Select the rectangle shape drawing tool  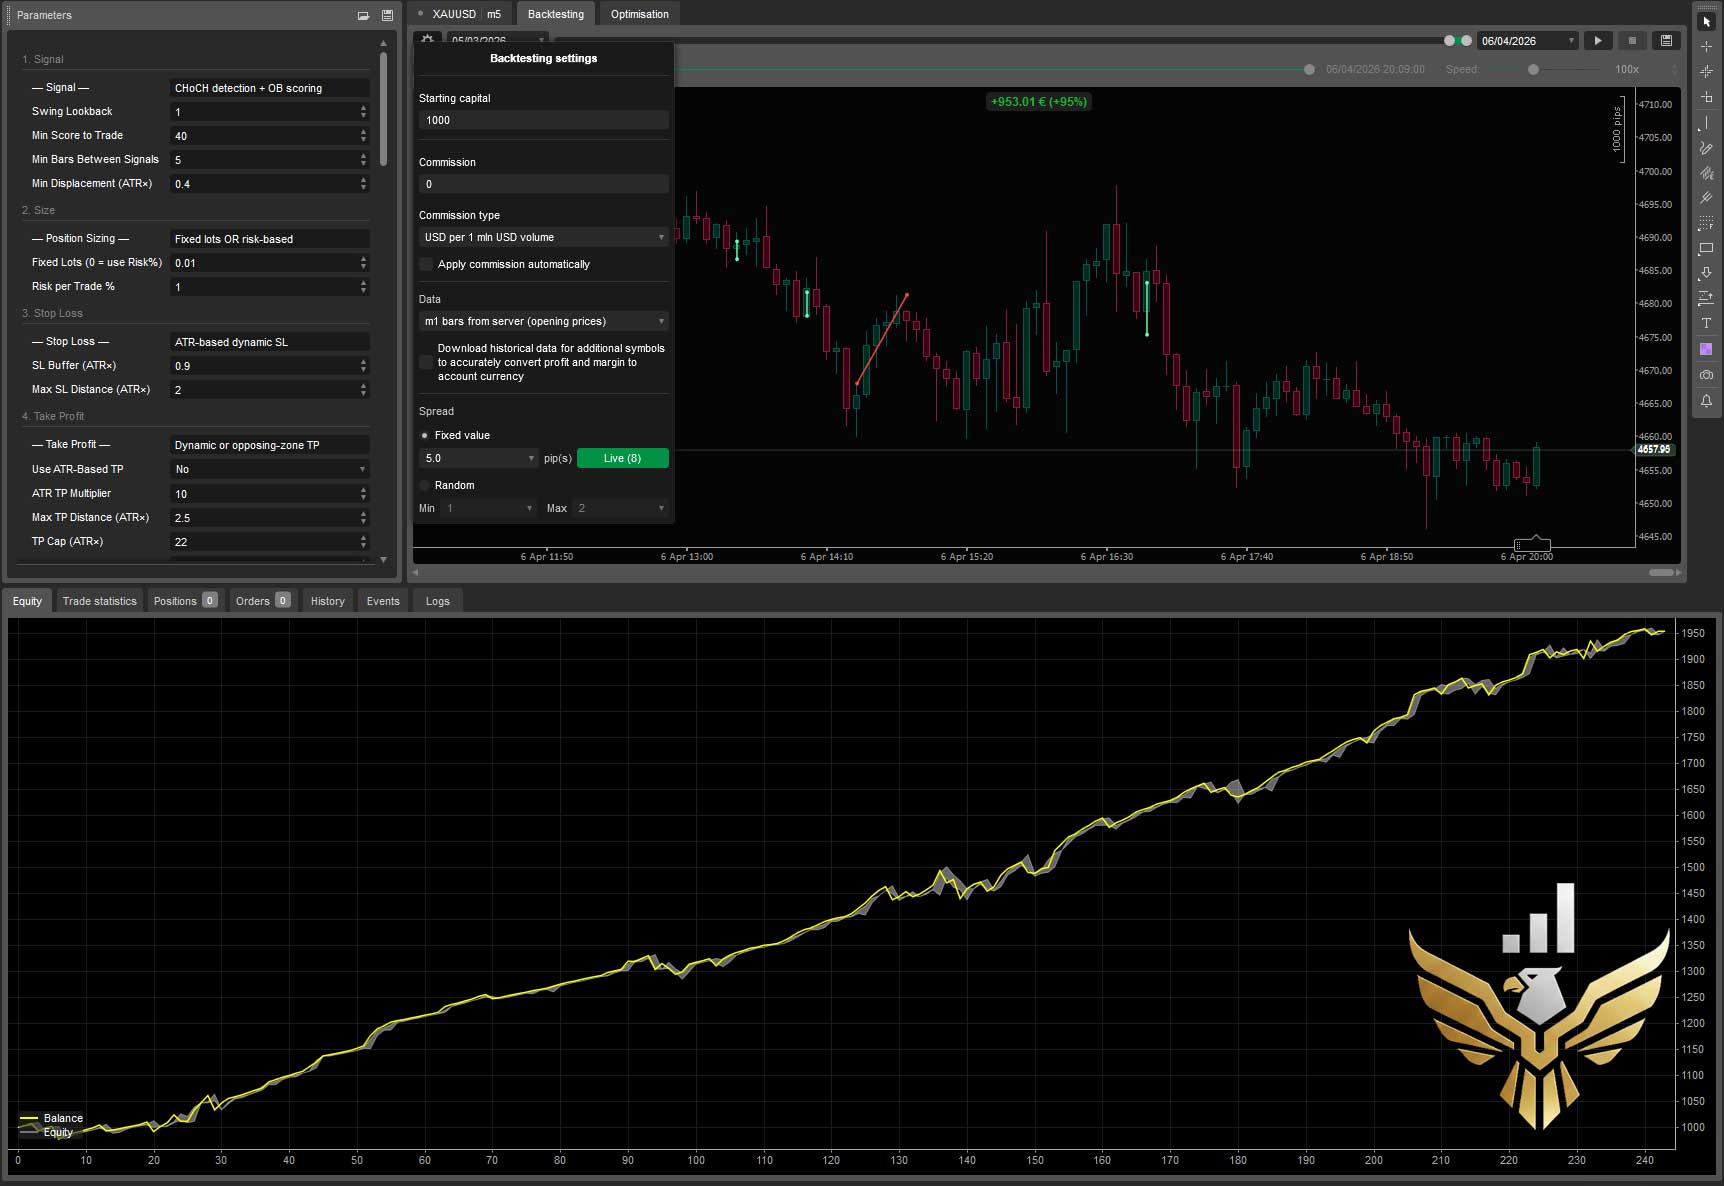1706,248
